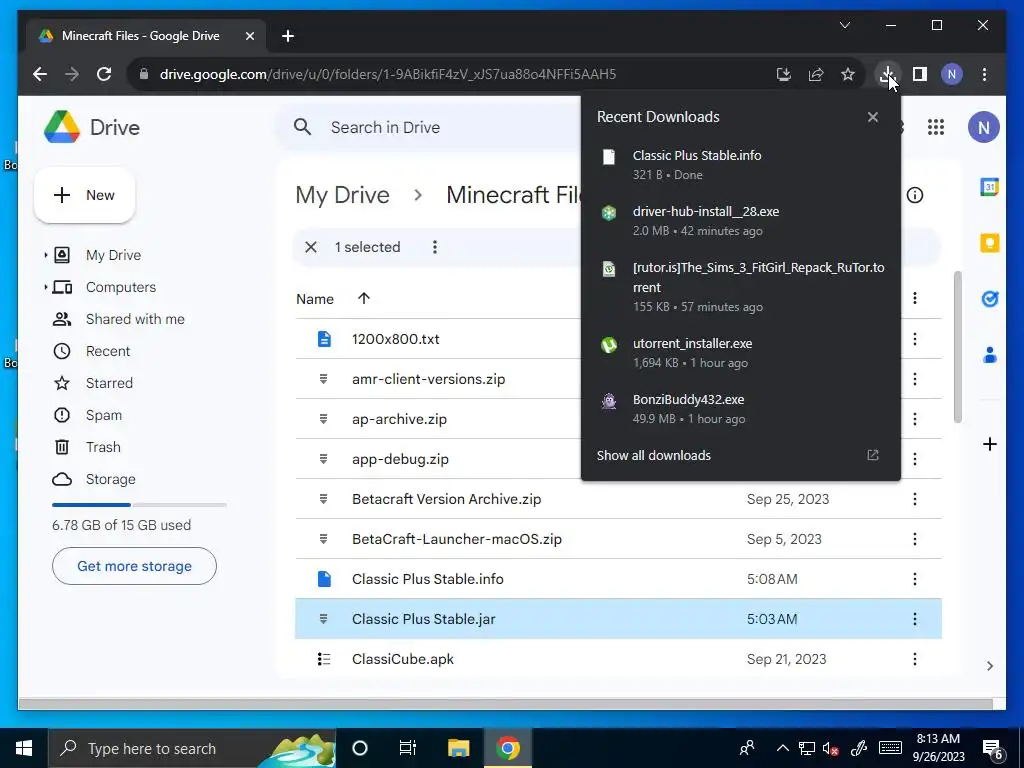Open more options for ClassiCube.apk
The width and height of the screenshot is (1024, 768).
[x=914, y=659]
